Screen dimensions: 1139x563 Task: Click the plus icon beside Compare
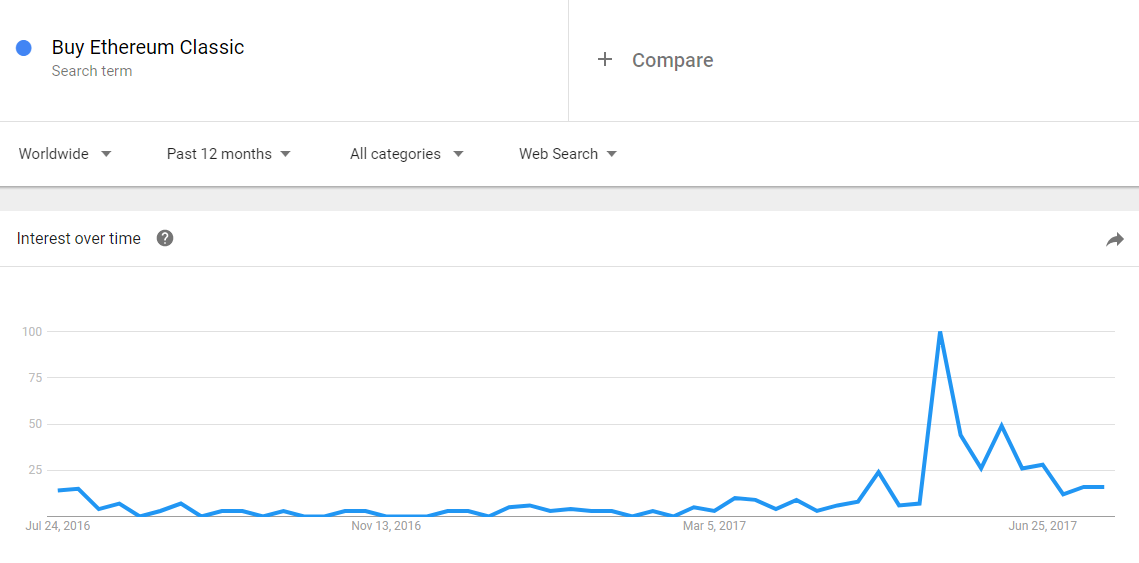(604, 60)
